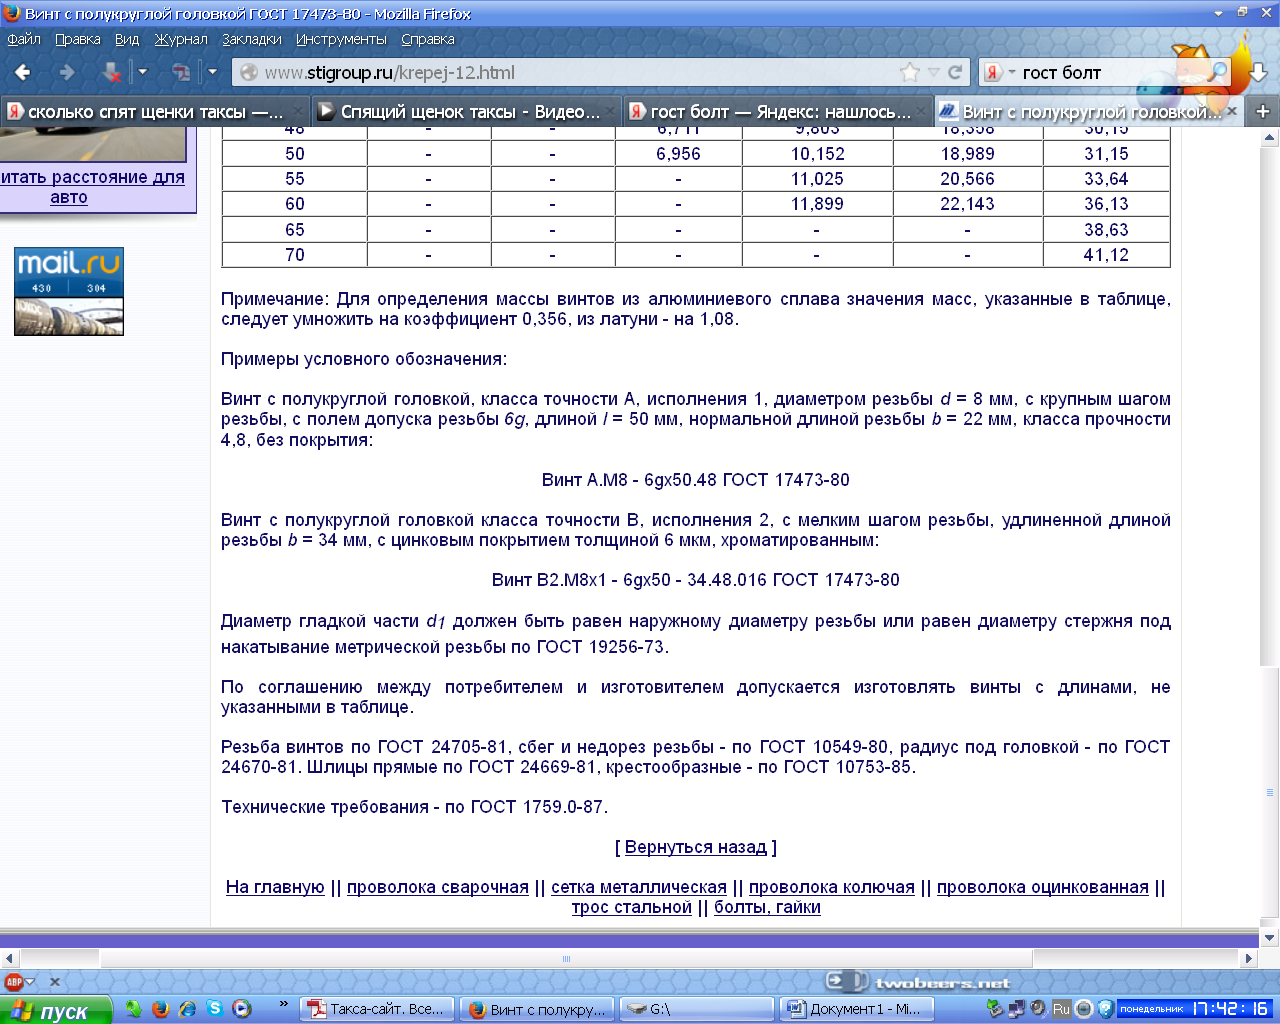Open the Справка menu
Screen dimensions: 1280x1024
pyautogui.click(x=428, y=39)
